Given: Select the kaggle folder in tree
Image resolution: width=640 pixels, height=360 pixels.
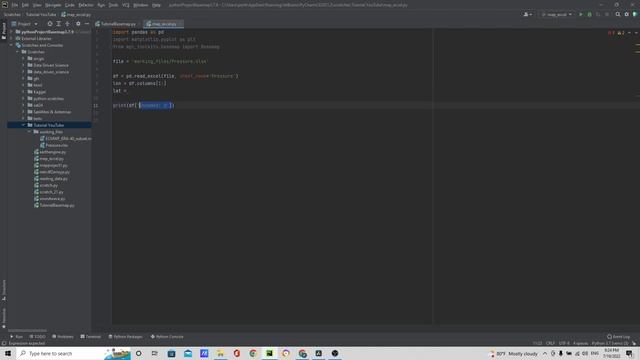Looking at the screenshot, I should point(37,92).
